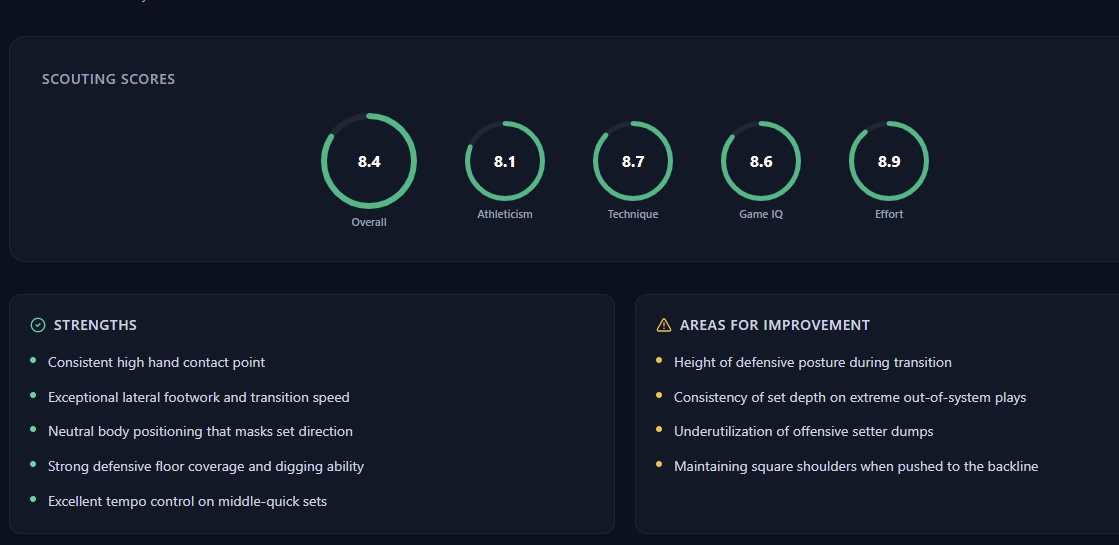The image size is (1119, 545).
Task: Click the Strengths panel heading text
Action: click(x=95, y=325)
